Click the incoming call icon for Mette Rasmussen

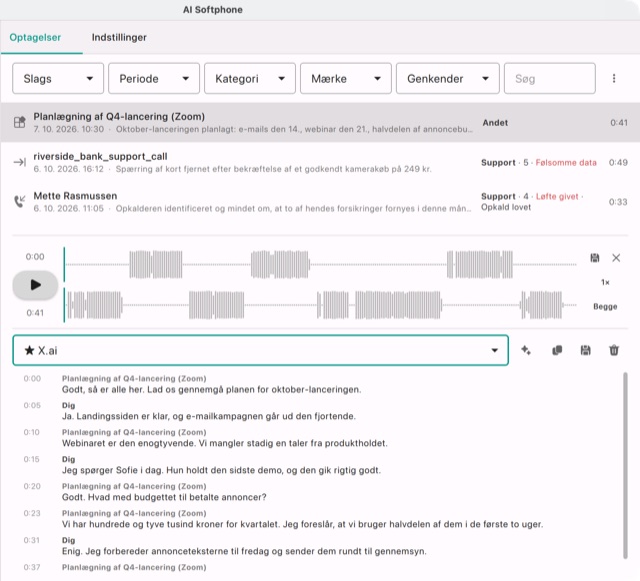pyautogui.click(x=20, y=201)
